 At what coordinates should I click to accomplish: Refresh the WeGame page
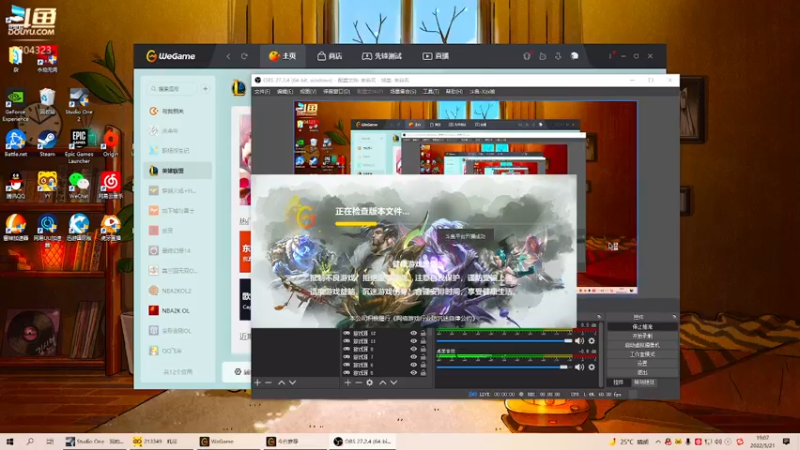pyautogui.click(x=244, y=56)
